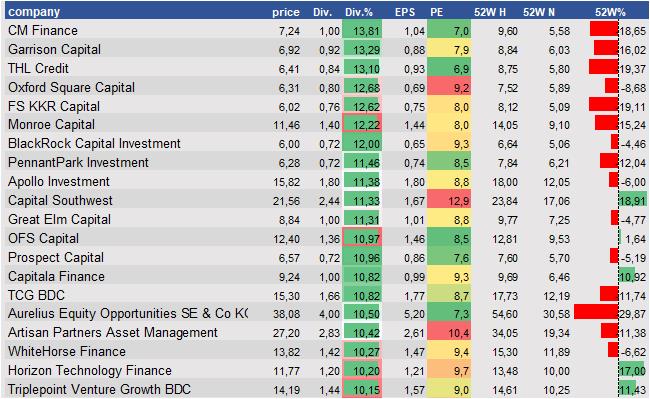
Task: Select the Oxford Square Capital row
Action: (x=327, y=87)
